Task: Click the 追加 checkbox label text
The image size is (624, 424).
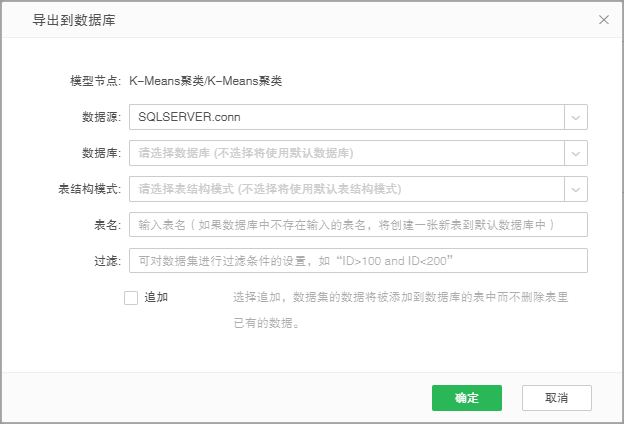Action: (x=156, y=297)
